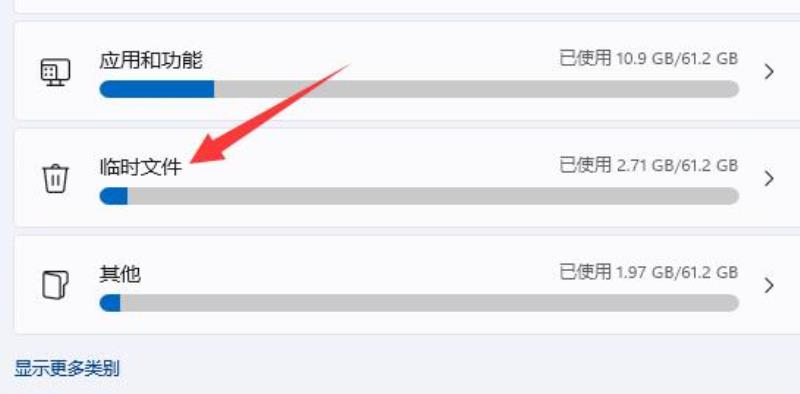The image size is (800, 394).
Task: Click the 临时文件 trash can icon
Action: pyautogui.click(x=55, y=179)
